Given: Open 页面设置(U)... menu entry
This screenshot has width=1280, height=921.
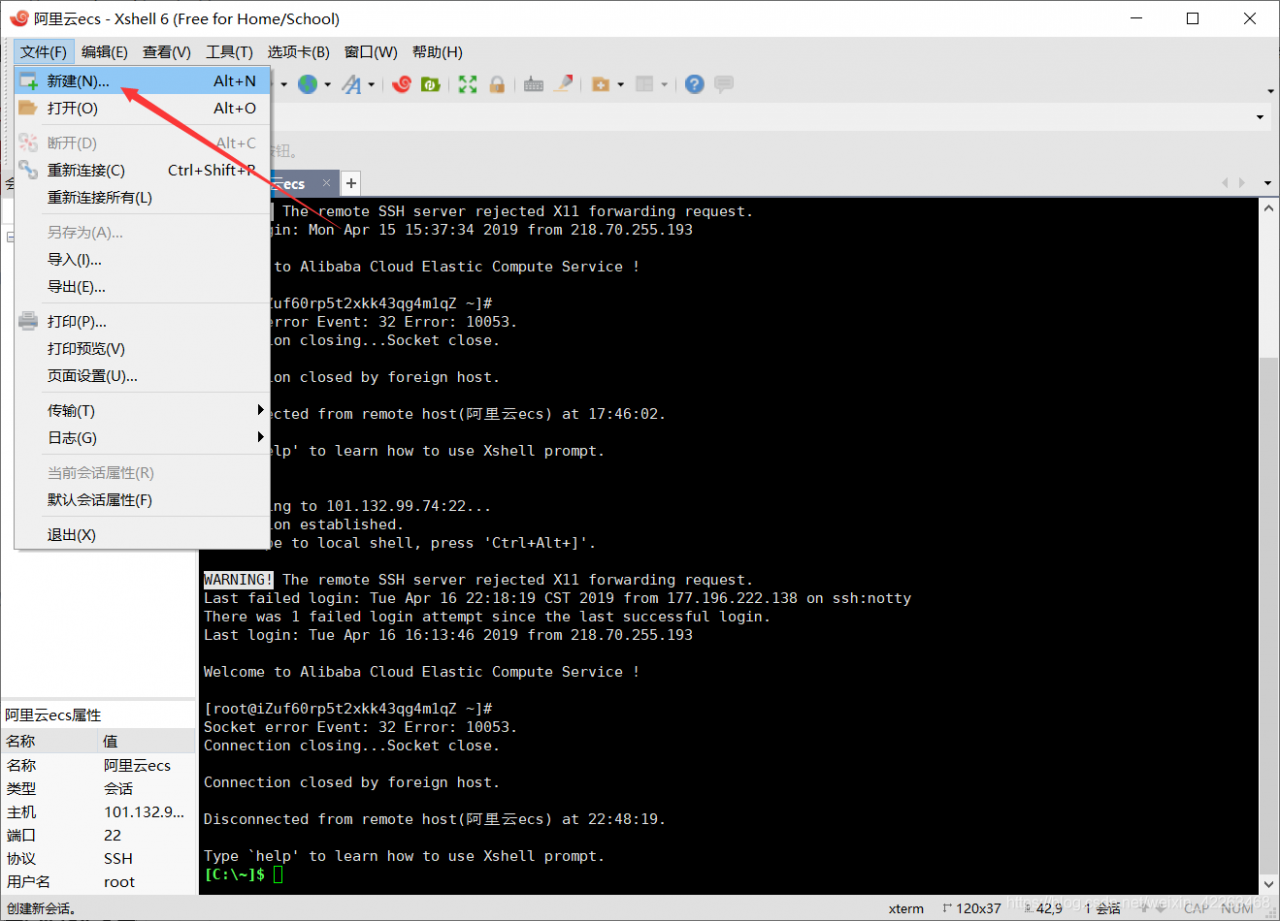Looking at the screenshot, I should point(142,376).
